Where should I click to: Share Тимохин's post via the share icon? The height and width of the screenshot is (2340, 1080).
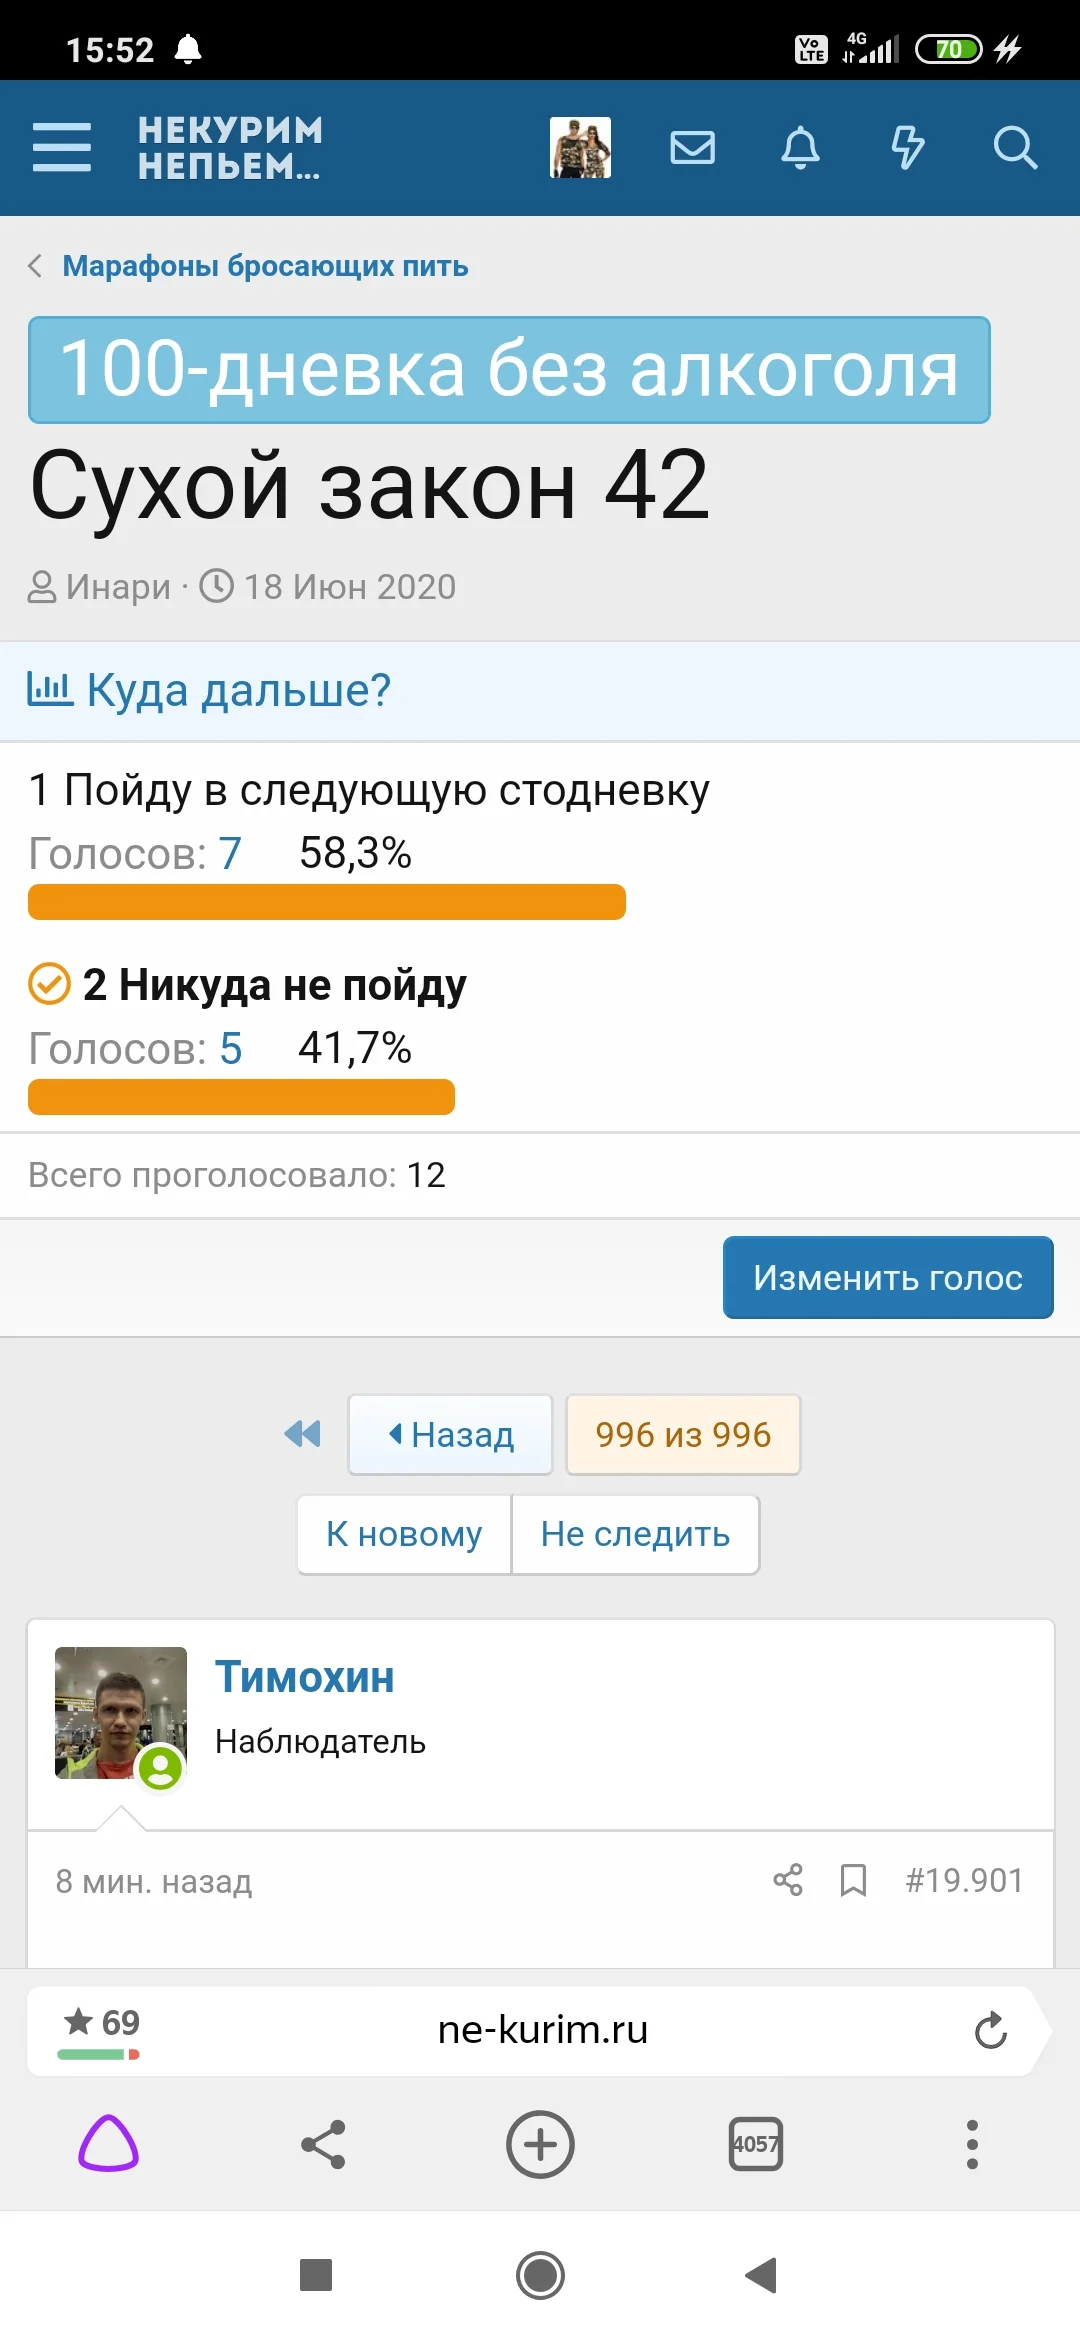pyautogui.click(x=790, y=1879)
